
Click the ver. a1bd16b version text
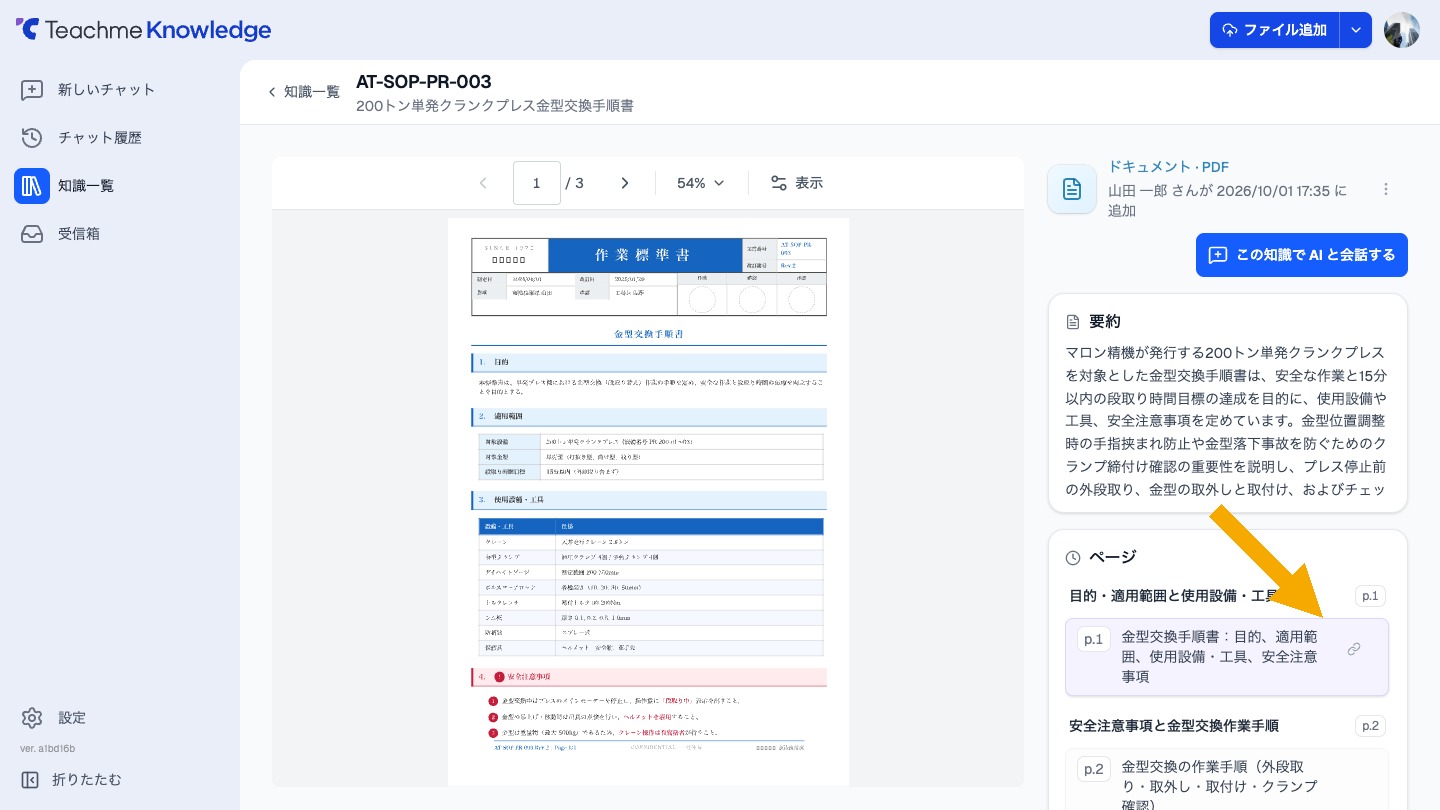click(48, 748)
